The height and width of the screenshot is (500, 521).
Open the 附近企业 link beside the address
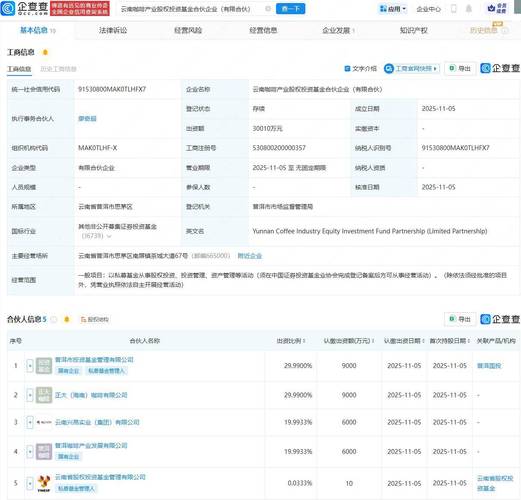(250, 256)
